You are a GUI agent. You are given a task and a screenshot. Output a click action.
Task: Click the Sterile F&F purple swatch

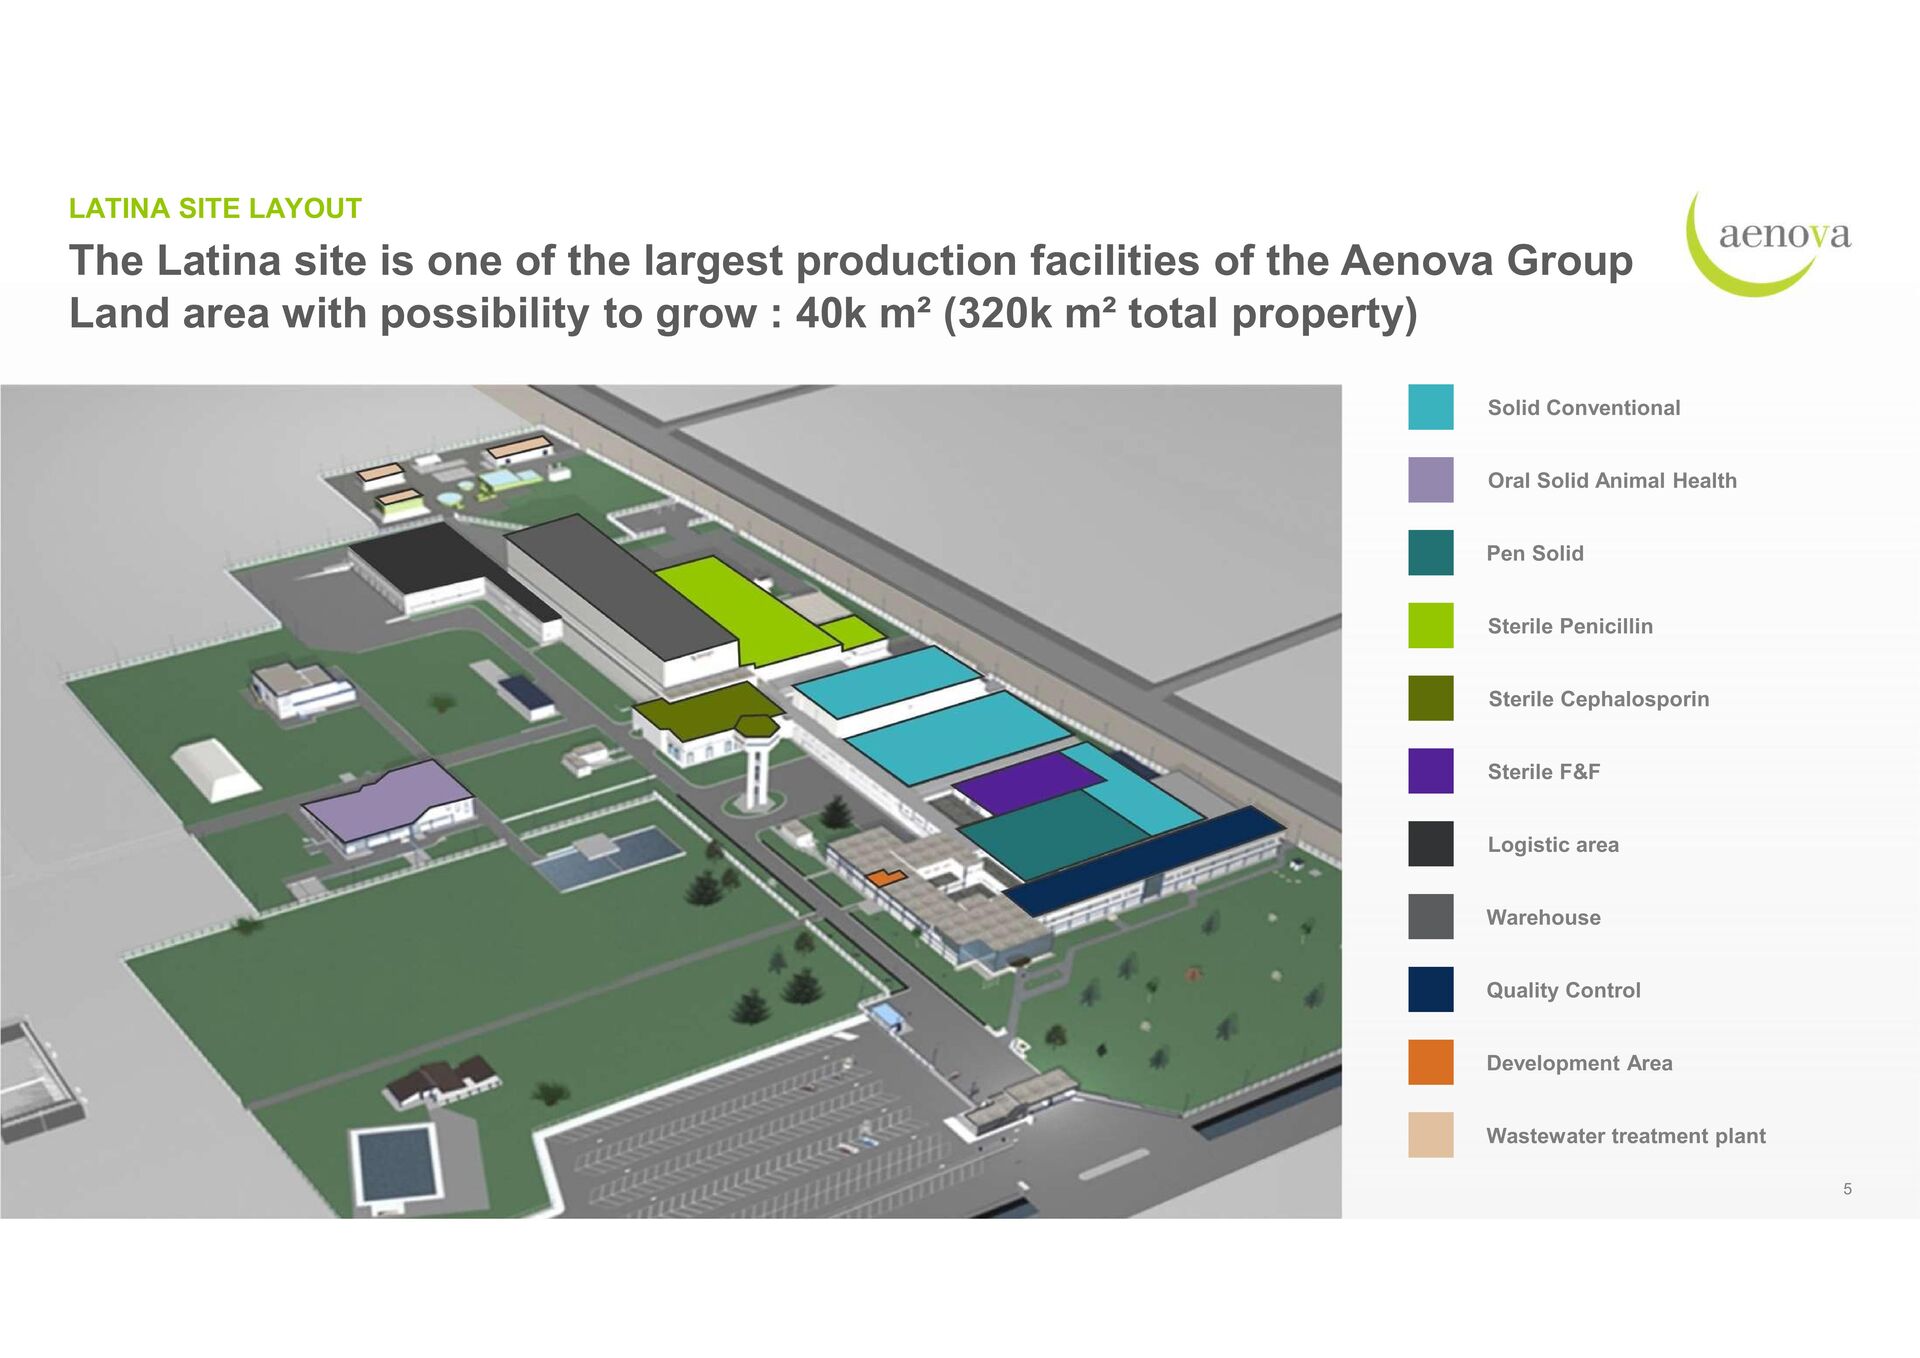[x=1430, y=771]
